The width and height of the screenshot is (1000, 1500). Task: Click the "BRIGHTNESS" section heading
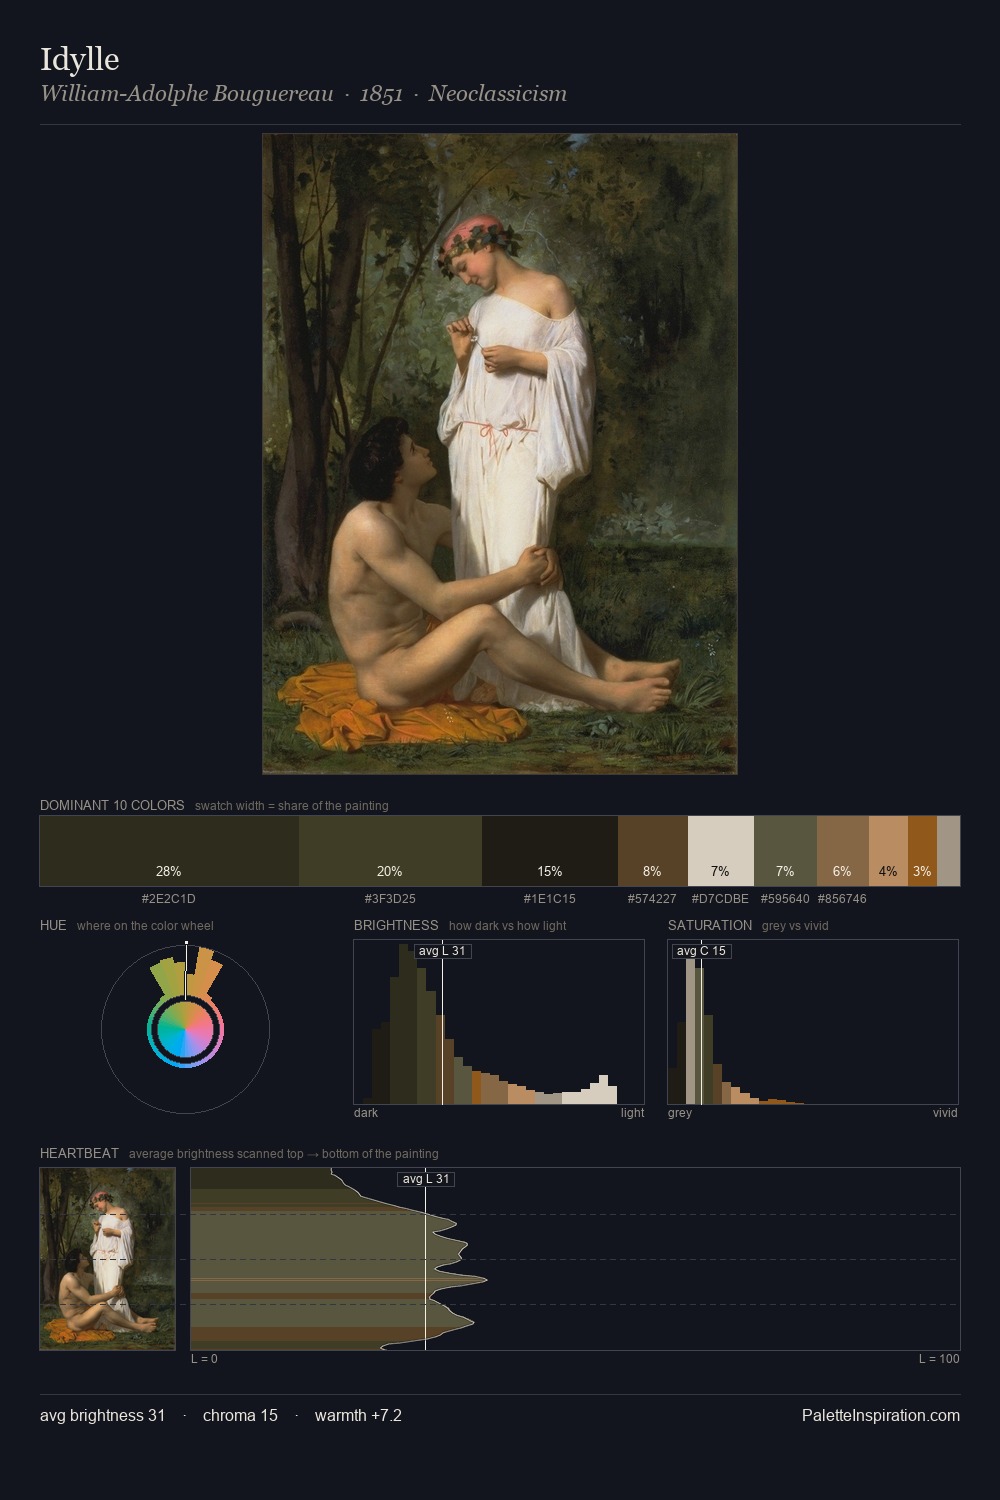(396, 925)
